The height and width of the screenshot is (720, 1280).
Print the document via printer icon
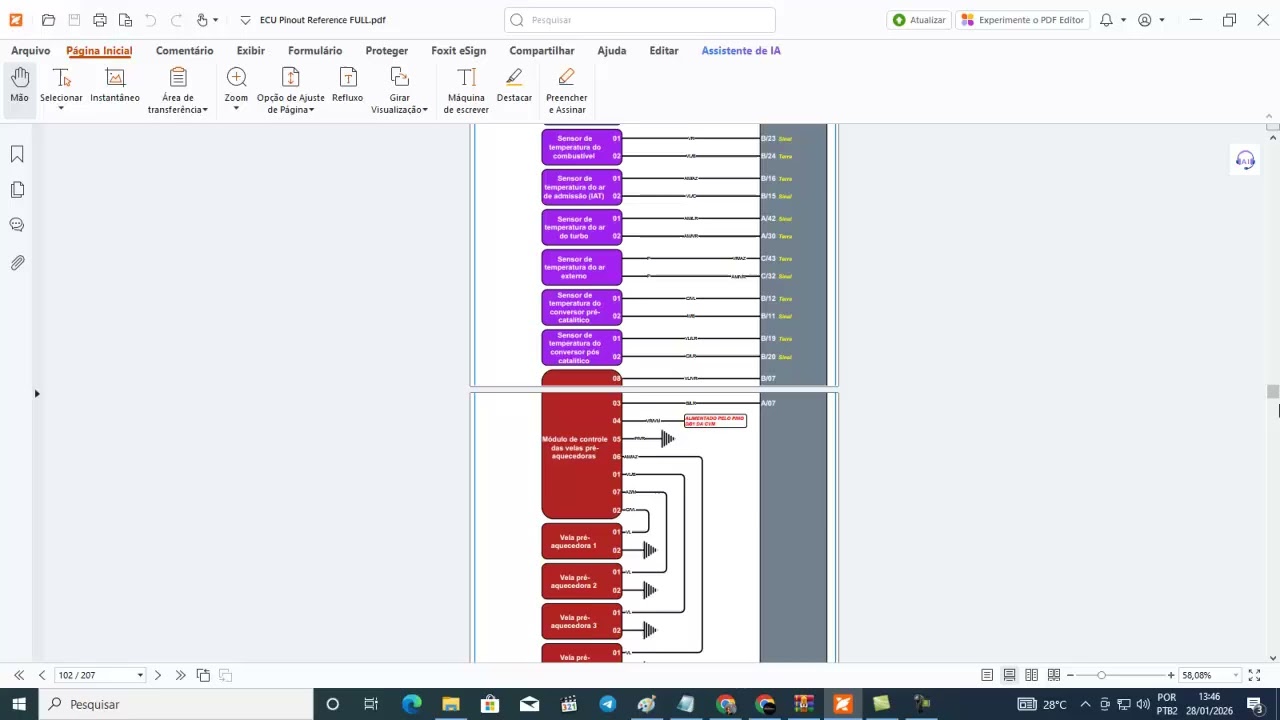click(x=100, y=20)
